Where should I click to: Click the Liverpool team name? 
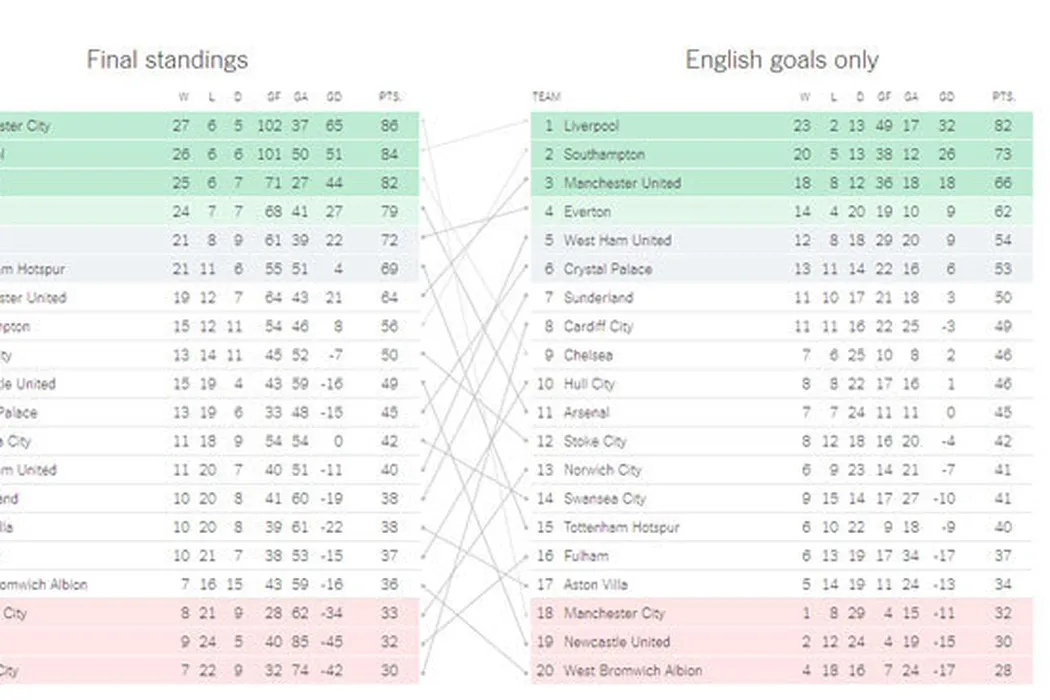click(591, 126)
